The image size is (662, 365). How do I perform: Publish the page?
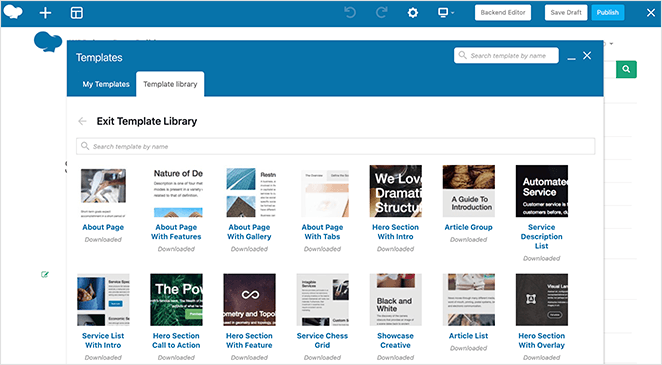(x=608, y=13)
